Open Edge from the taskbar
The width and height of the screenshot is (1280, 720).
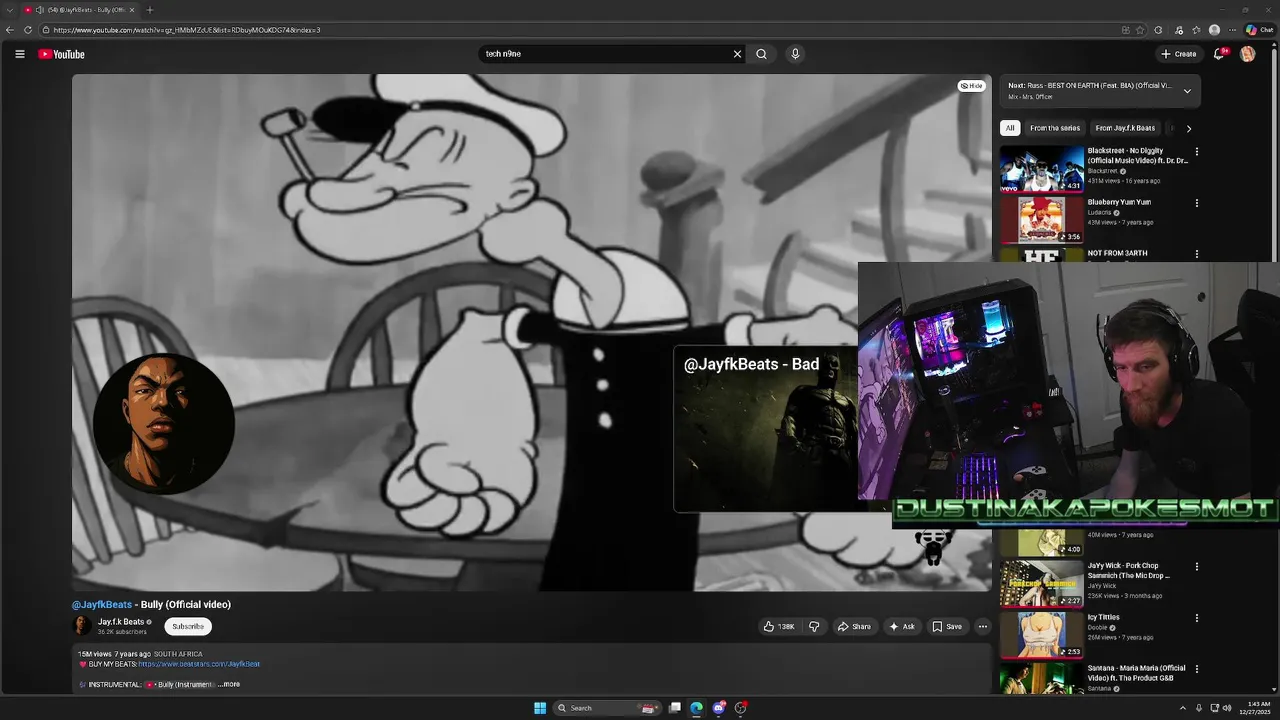pyautogui.click(x=696, y=708)
